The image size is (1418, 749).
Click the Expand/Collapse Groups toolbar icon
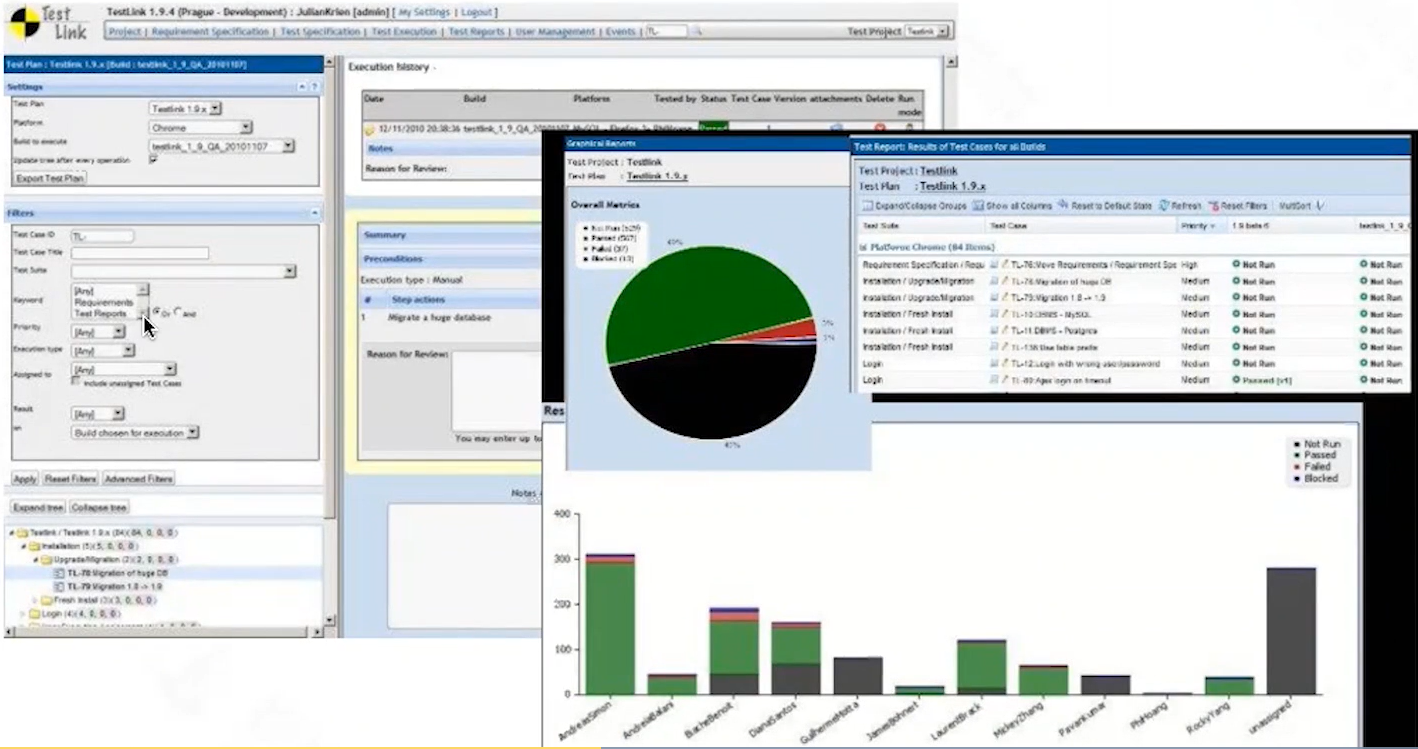[x=867, y=205]
